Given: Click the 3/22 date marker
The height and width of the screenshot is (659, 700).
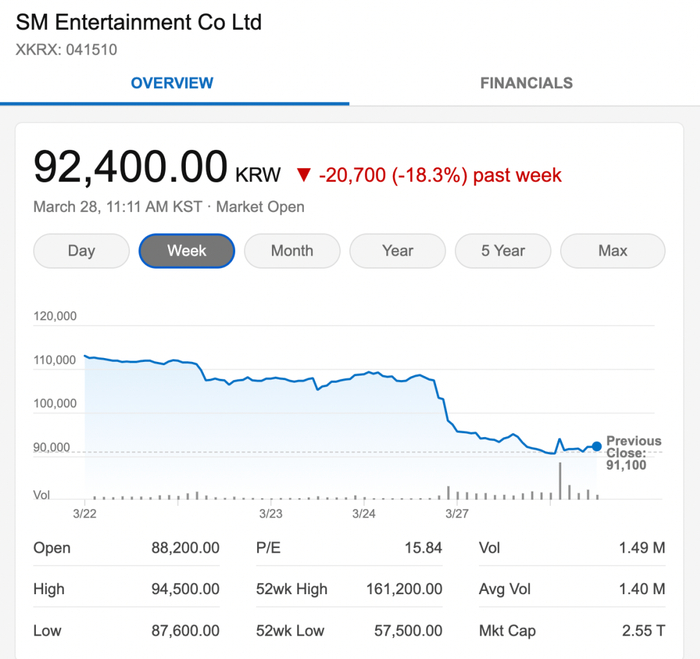Looking at the screenshot, I should pyautogui.click(x=85, y=514).
